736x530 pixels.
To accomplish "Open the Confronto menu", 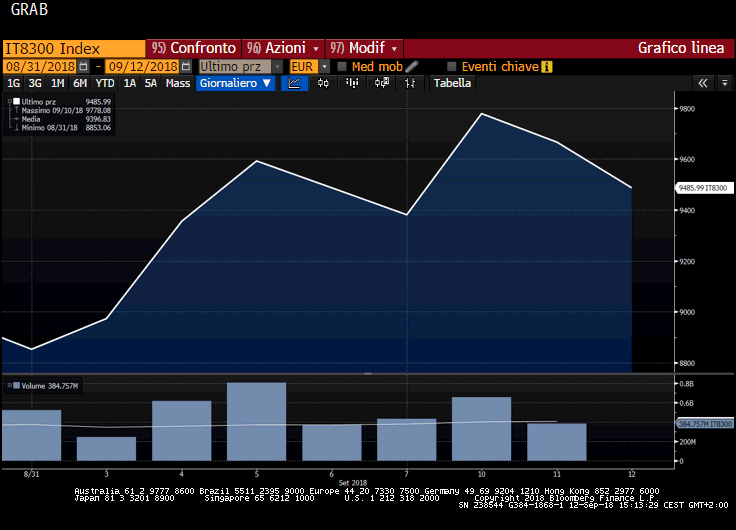I will pos(193,48).
